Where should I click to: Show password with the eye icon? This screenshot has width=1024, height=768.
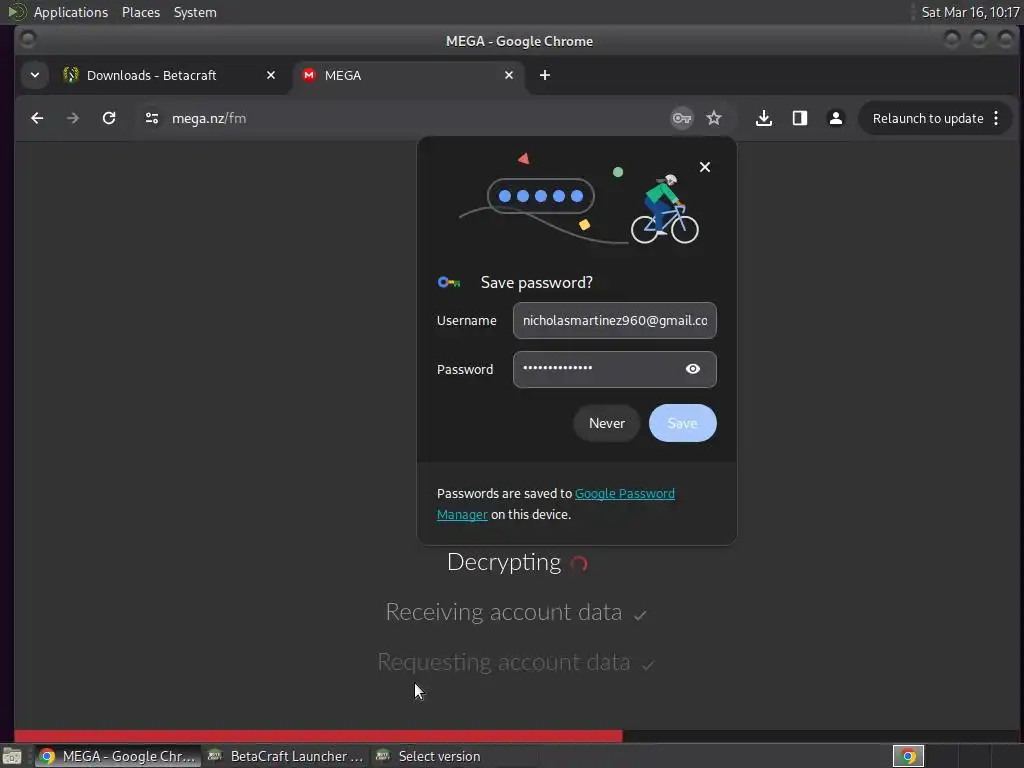[693, 369]
